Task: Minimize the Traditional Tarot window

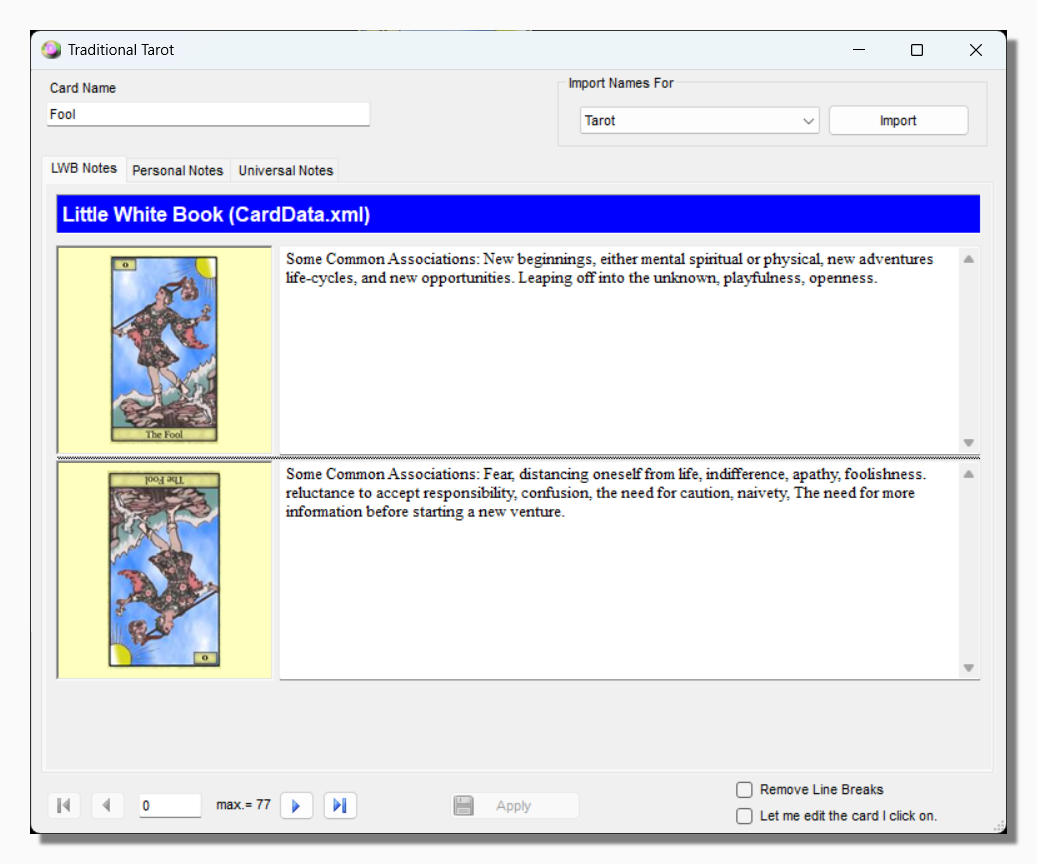Action: (x=858, y=50)
